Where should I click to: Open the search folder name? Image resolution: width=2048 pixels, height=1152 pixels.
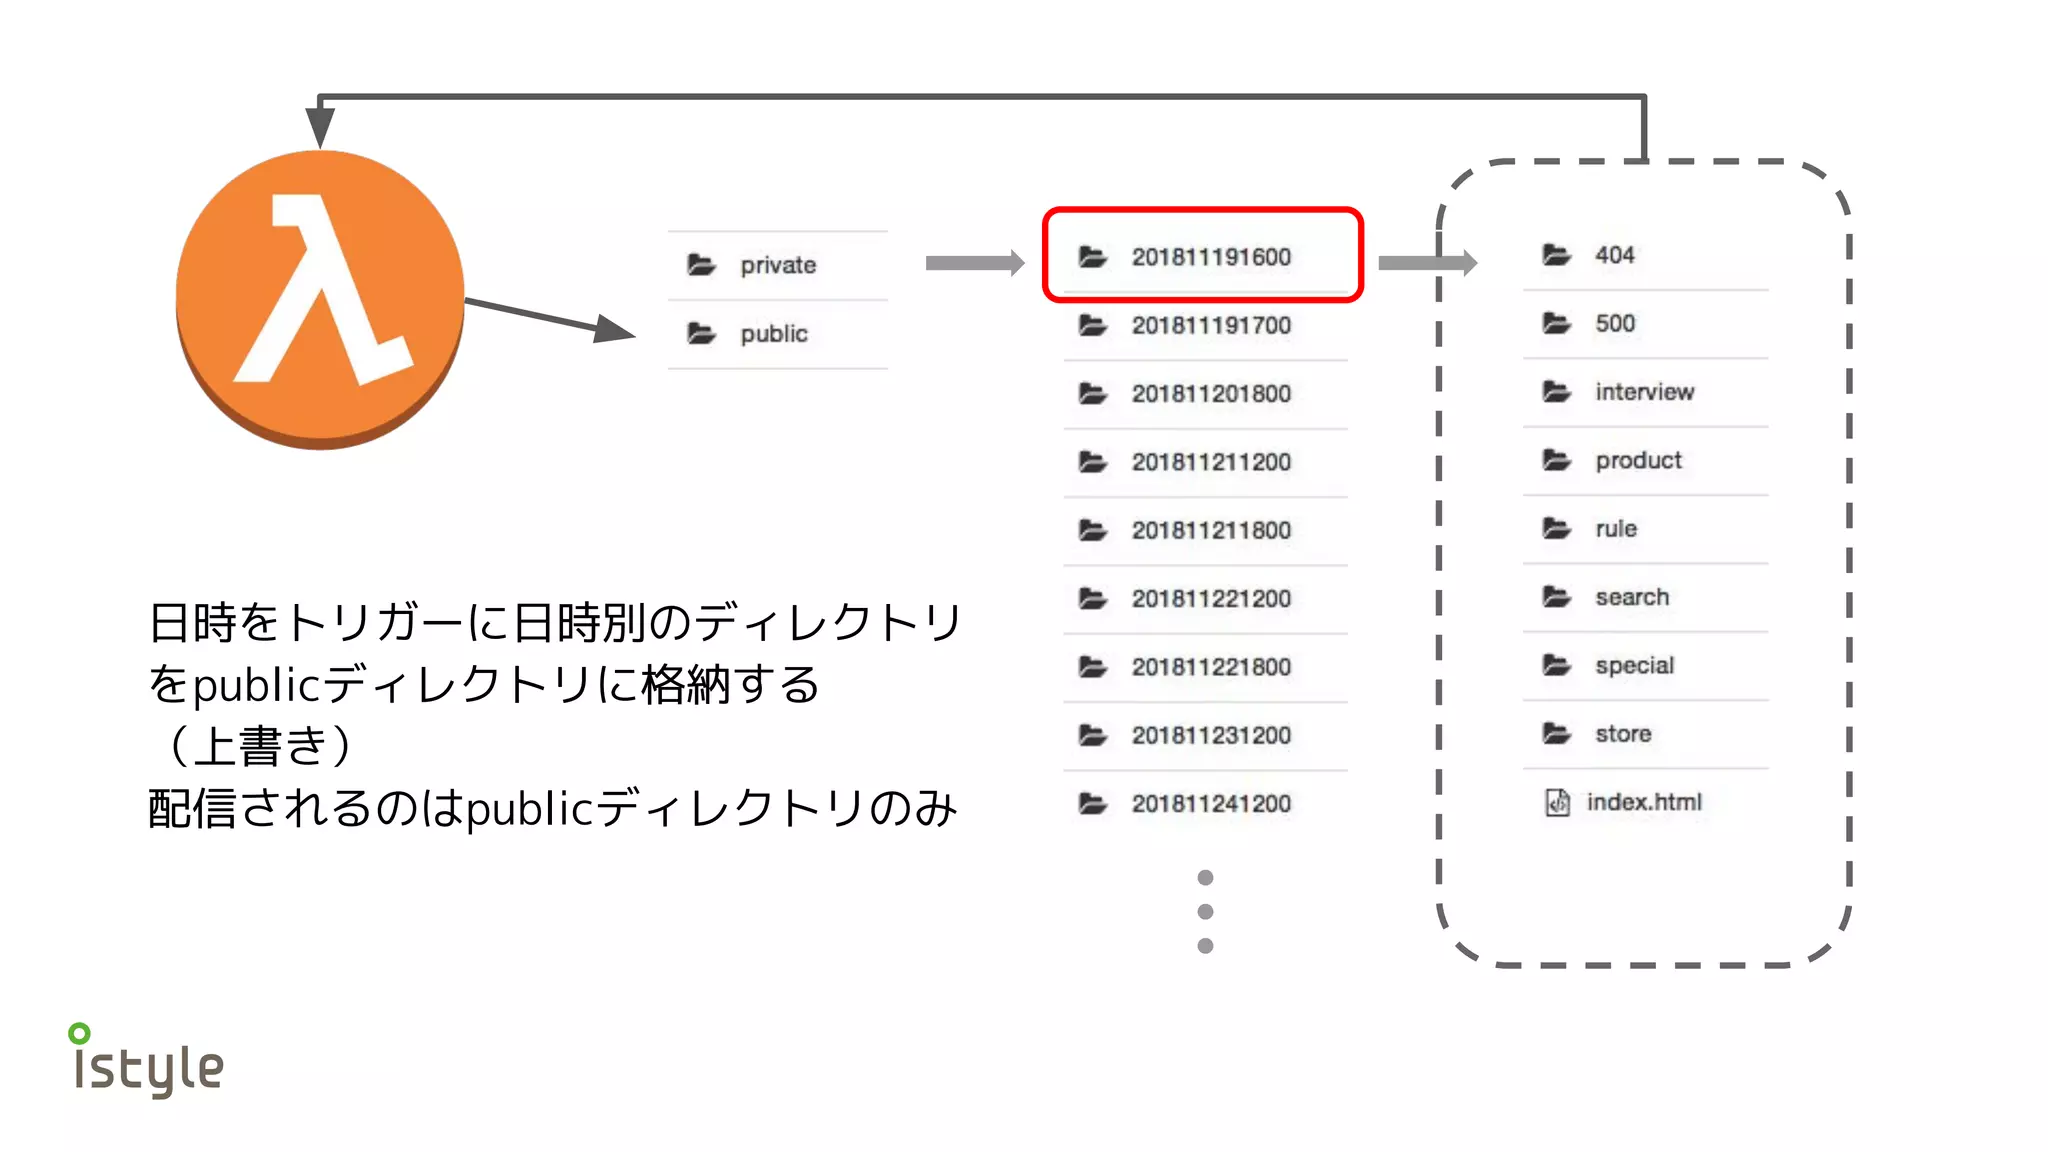tap(1632, 597)
